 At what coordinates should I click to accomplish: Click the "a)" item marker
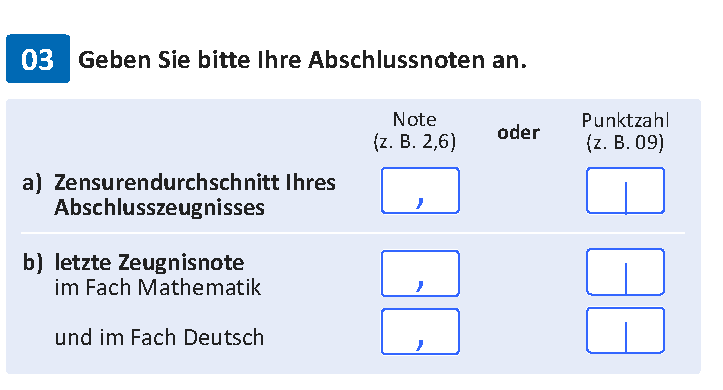[32, 183]
